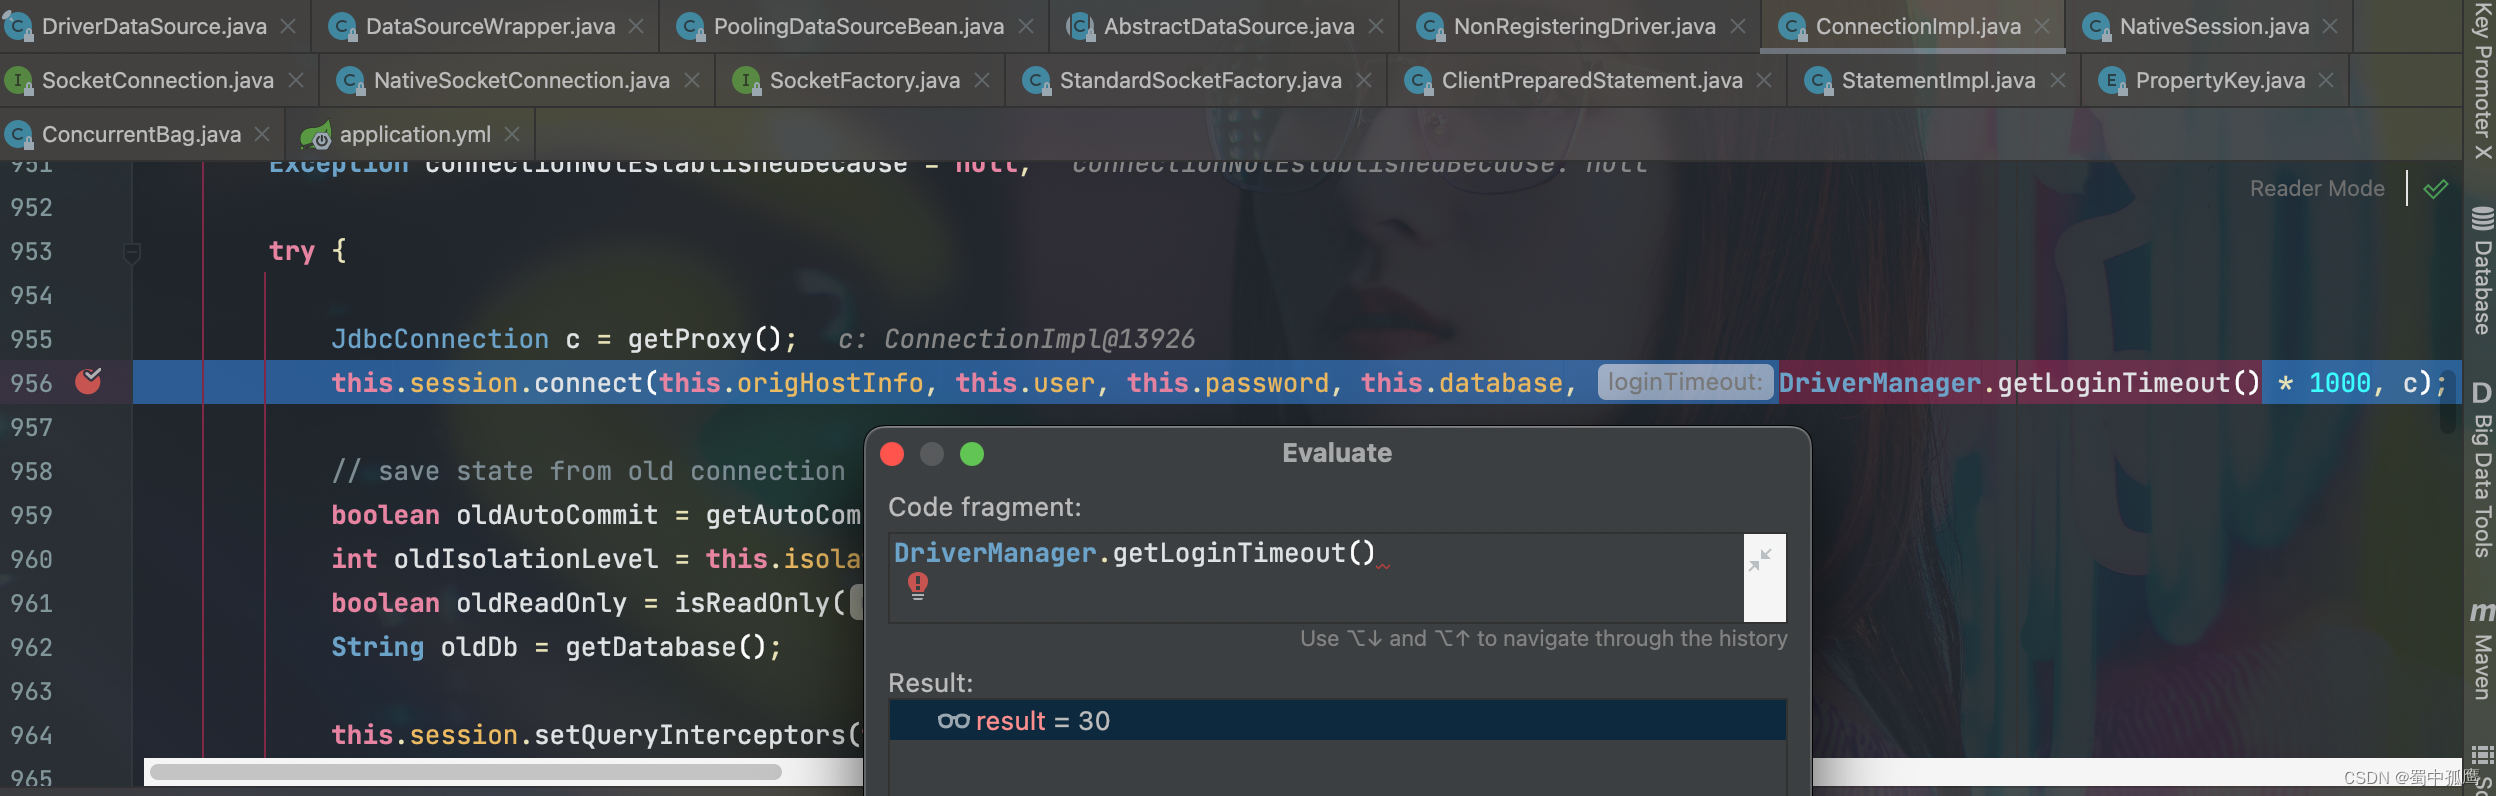Click line number 962 in gutter
This screenshot has height=796, width=2496.
point(31,647)
